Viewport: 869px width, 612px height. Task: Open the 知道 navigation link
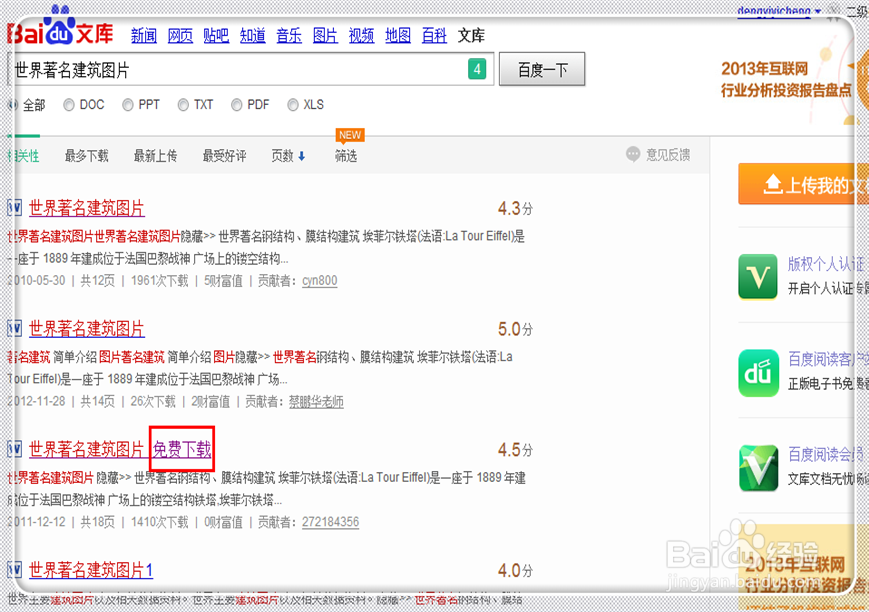coord(253,35)
